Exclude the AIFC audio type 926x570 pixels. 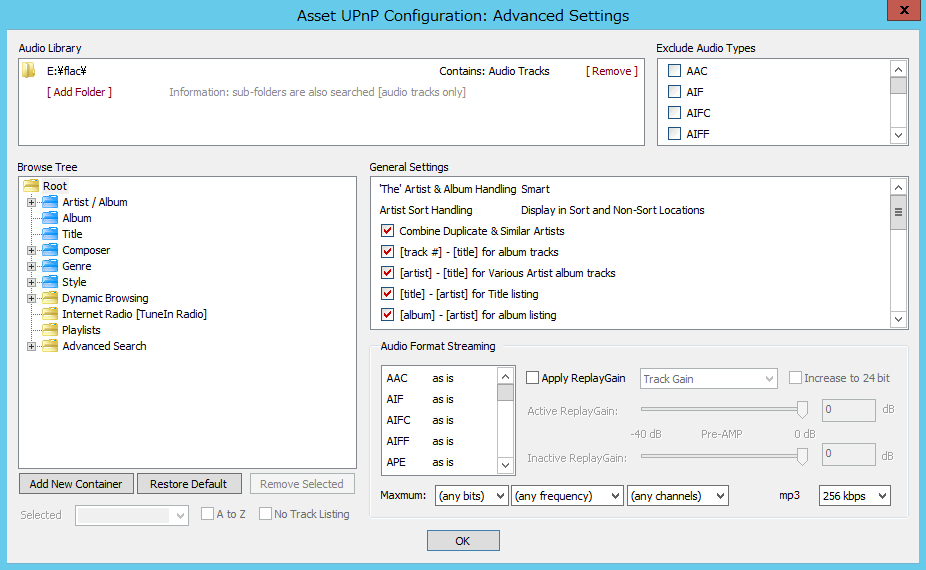[x=674, y=113]
